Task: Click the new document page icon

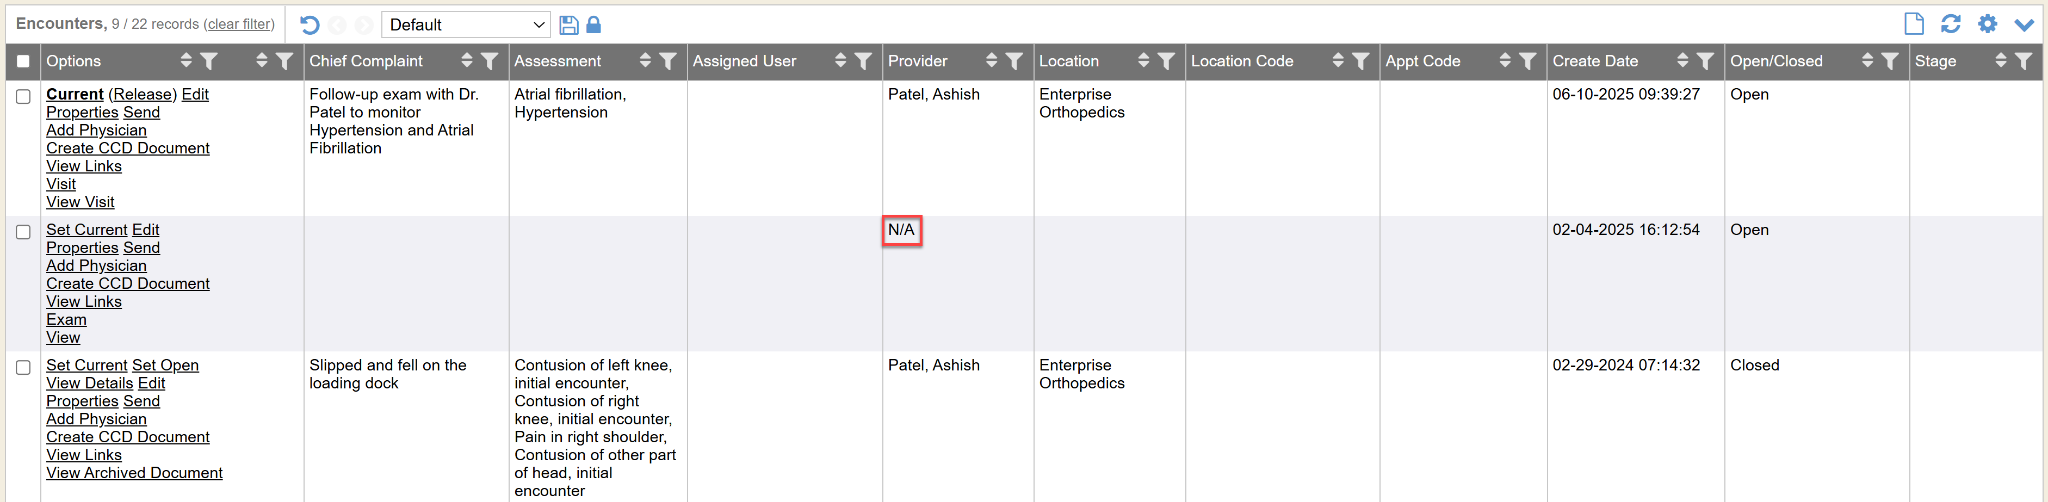Action: click(x=1914, y=24)
